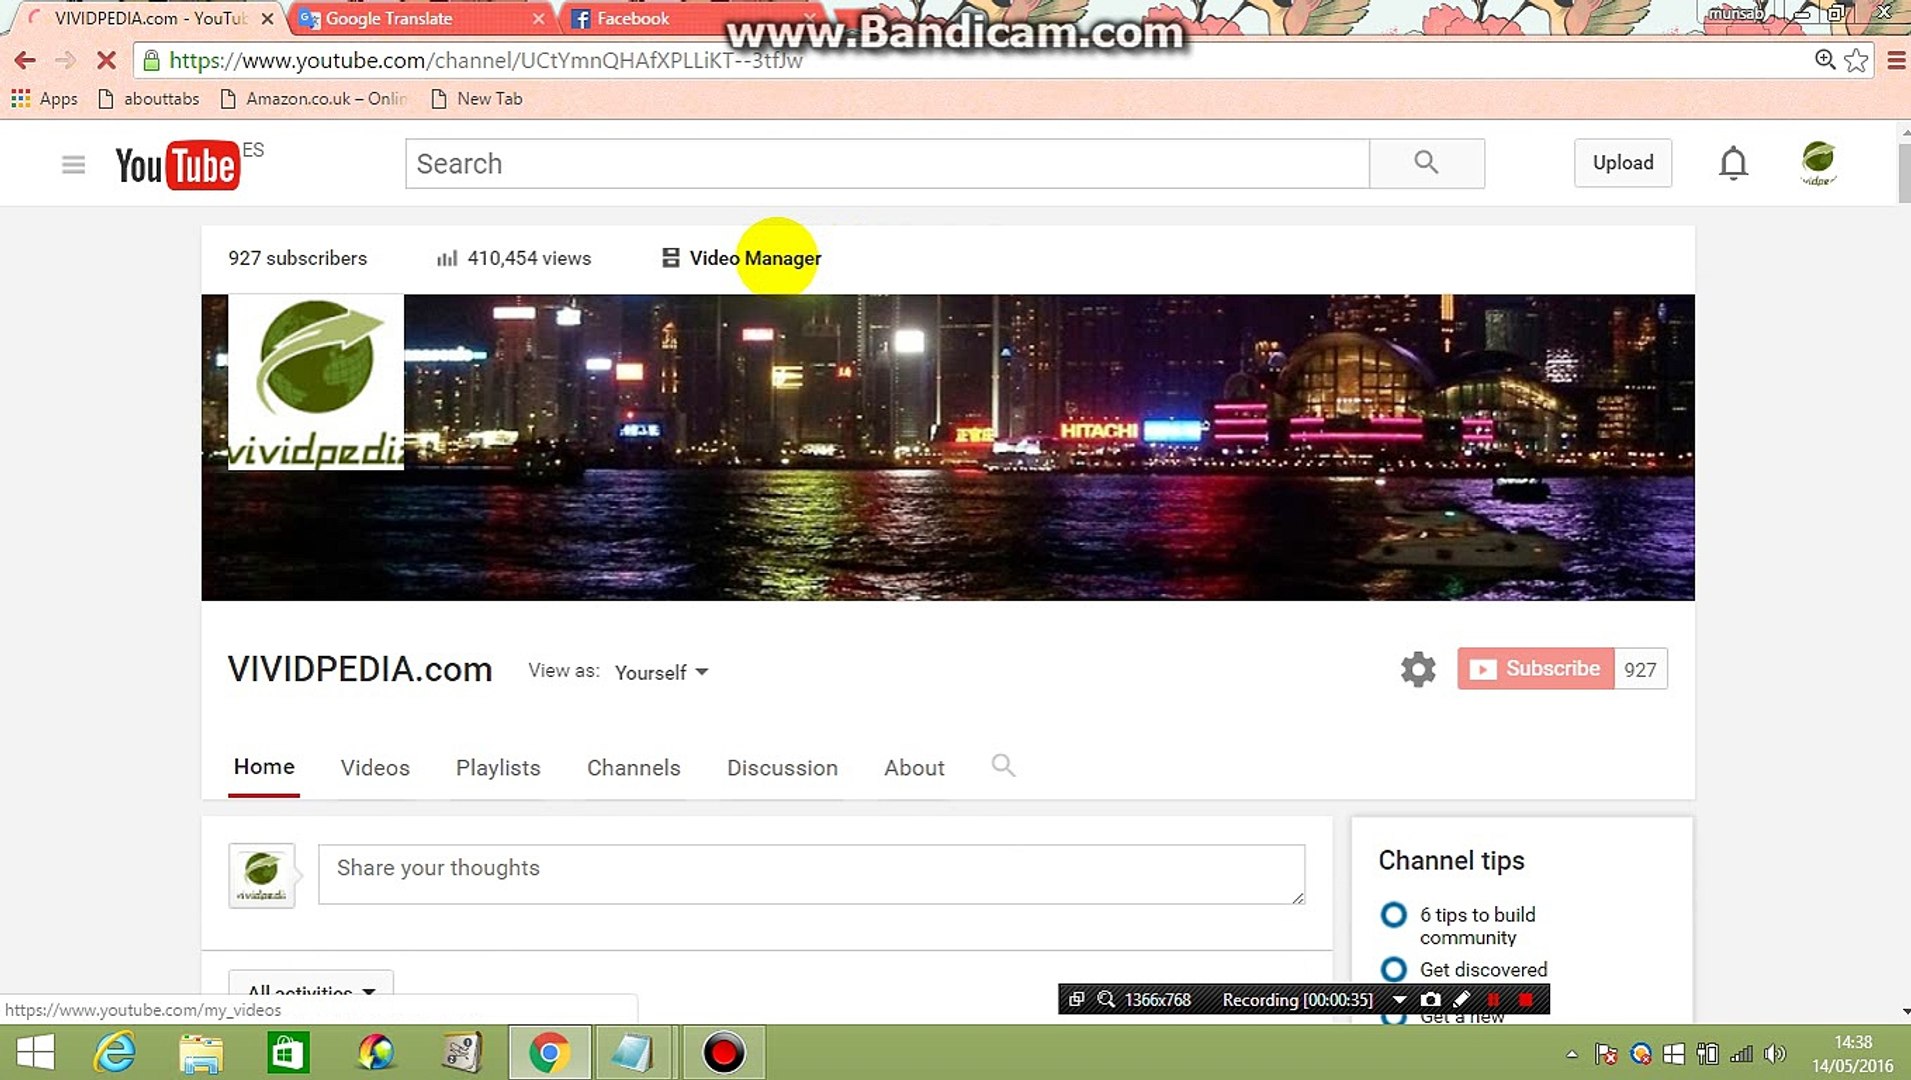Open the Bandicam dropdown arrow

pos(1400,999)
